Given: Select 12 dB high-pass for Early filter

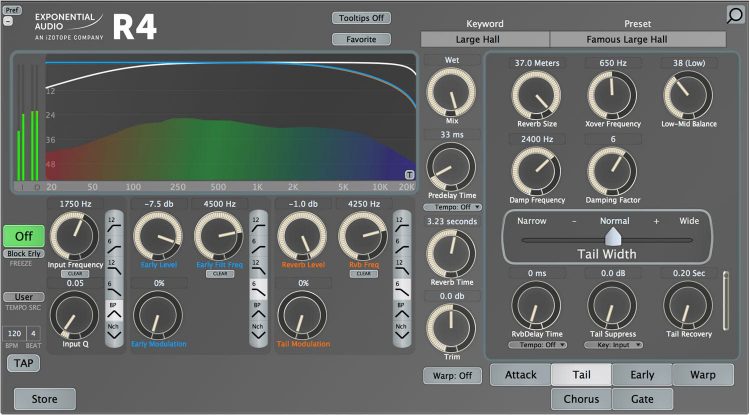Looking at the screenshot, I should (x=258, y=223).
